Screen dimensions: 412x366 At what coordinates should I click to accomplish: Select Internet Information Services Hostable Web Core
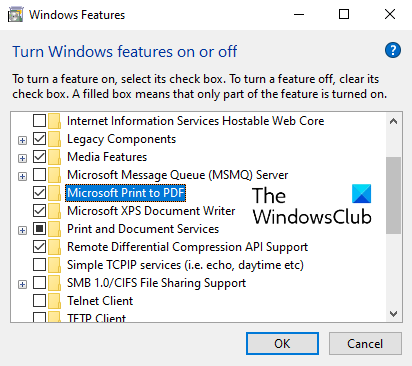pos(195,121)
